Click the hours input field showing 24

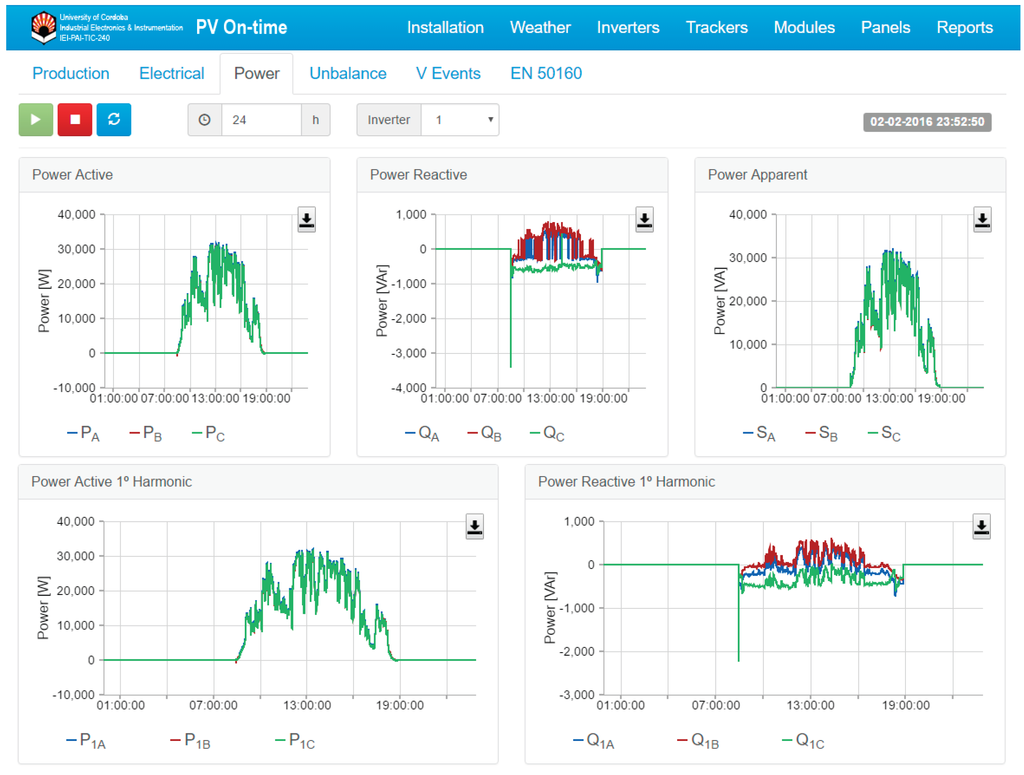coord(261,120)
